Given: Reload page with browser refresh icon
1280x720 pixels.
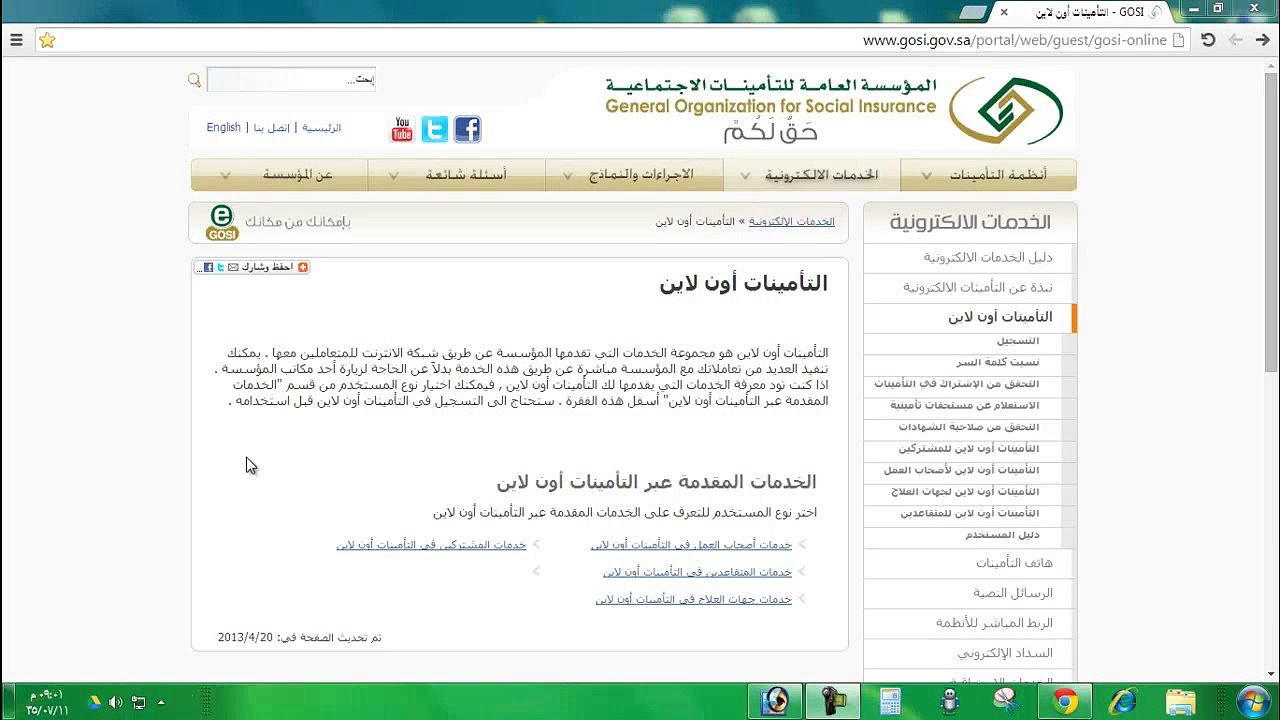Looking at the screenshot, I should point(1208,40).
